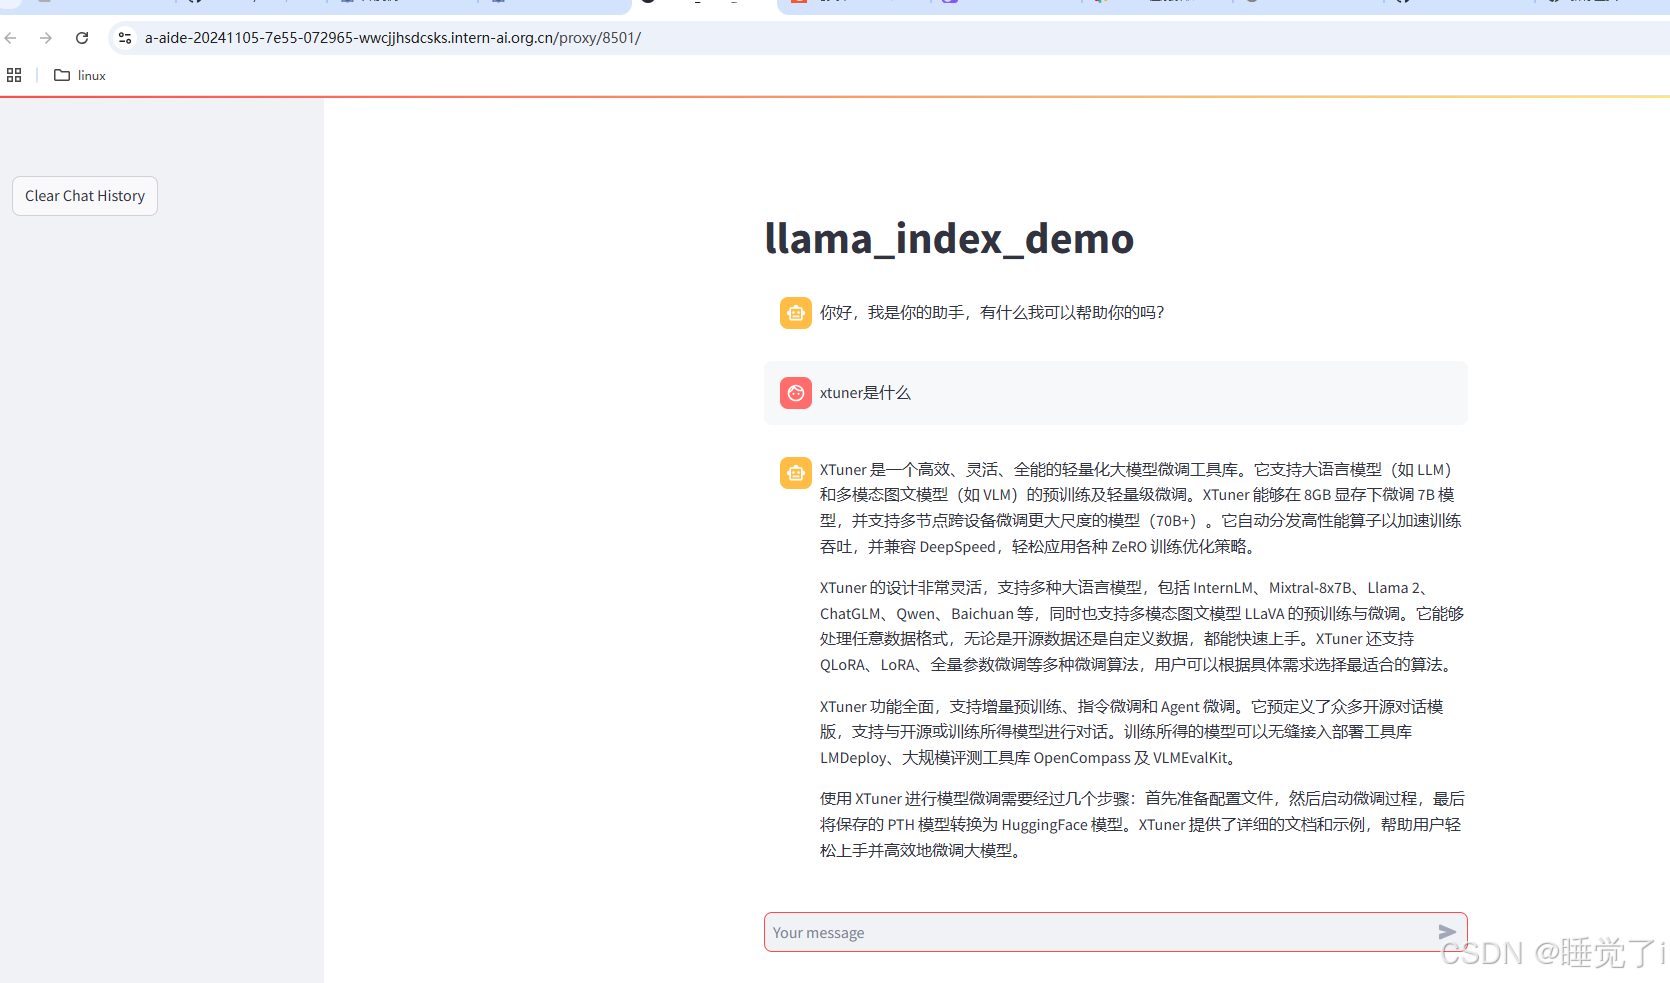Viewport: 1670px width, 983px height.
Task: Click the paragraph starting 'XTuner 的设计非常灵活'
Action: click(1142, 626)
